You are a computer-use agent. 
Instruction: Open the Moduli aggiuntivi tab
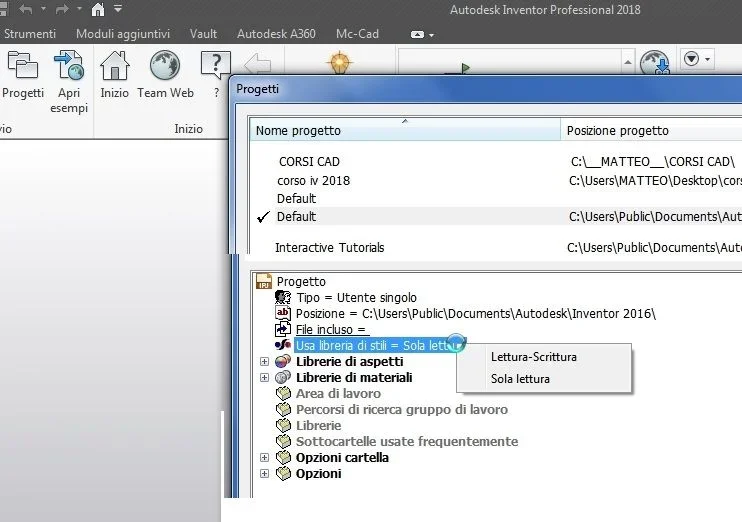point(123,34)
